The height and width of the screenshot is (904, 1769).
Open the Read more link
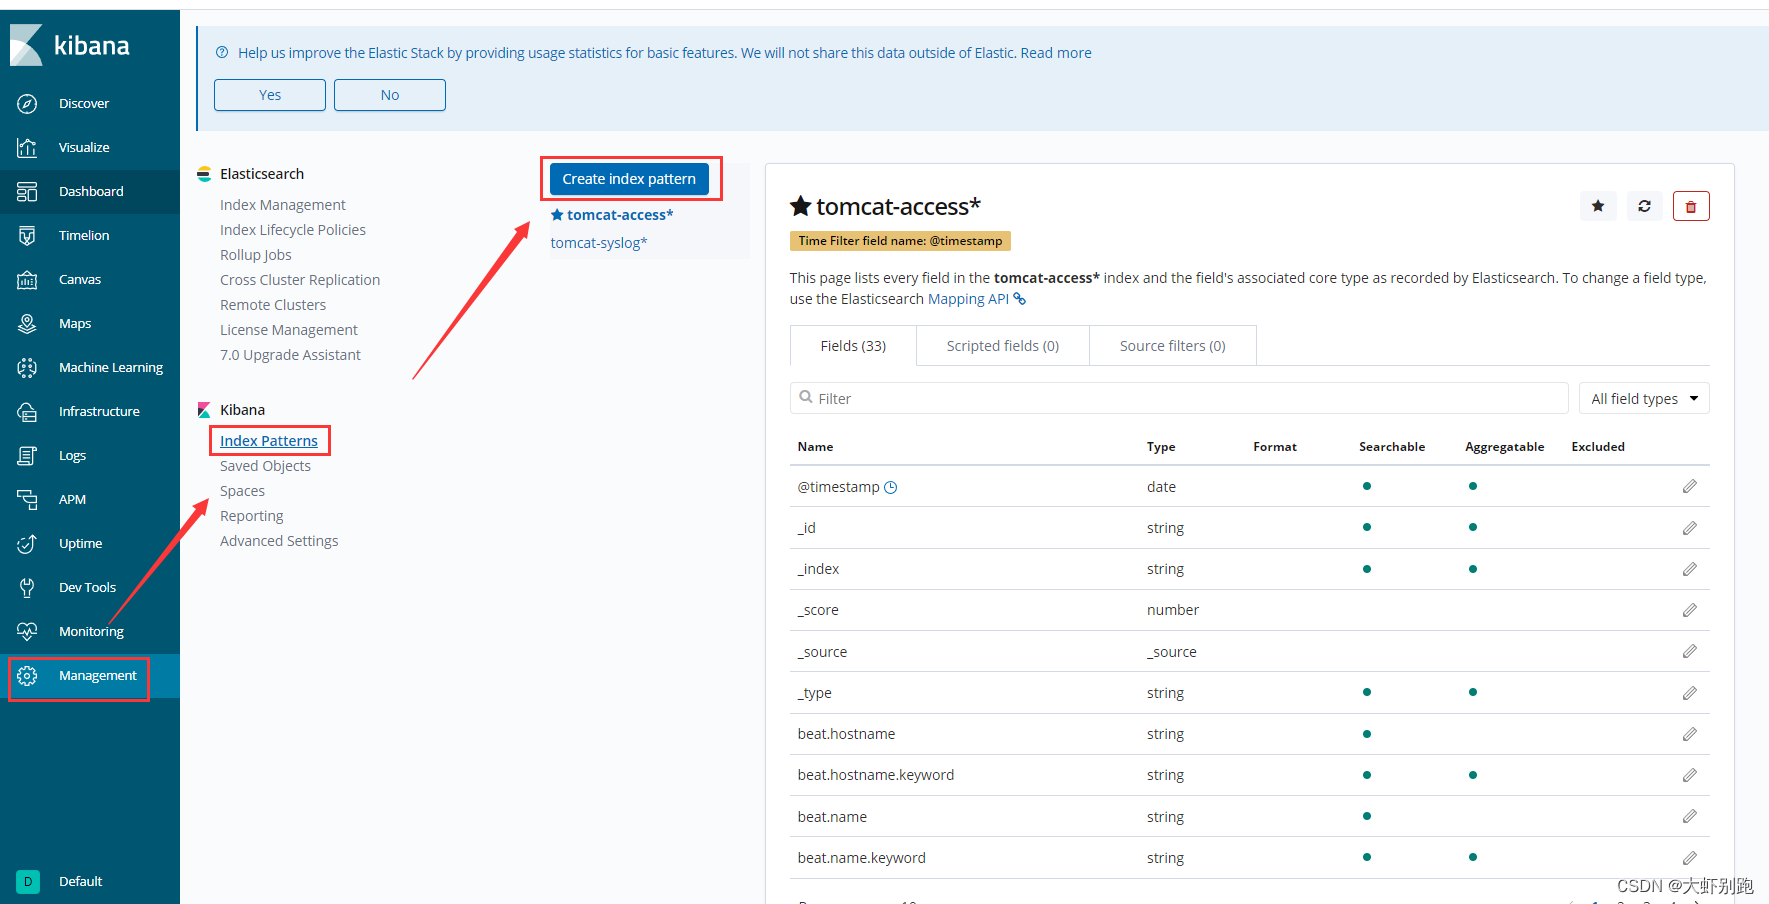(x=1056, y=53)
